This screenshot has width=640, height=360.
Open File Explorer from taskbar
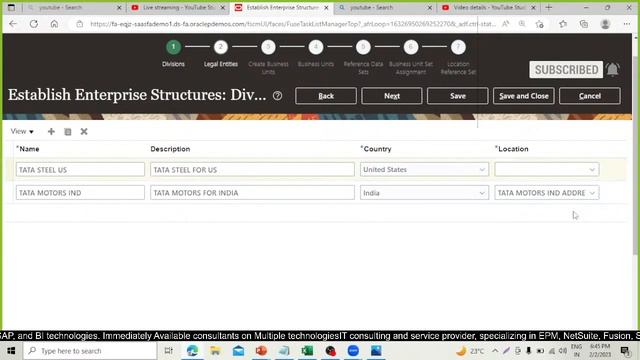pyautogui.click(x=215, y=351)
